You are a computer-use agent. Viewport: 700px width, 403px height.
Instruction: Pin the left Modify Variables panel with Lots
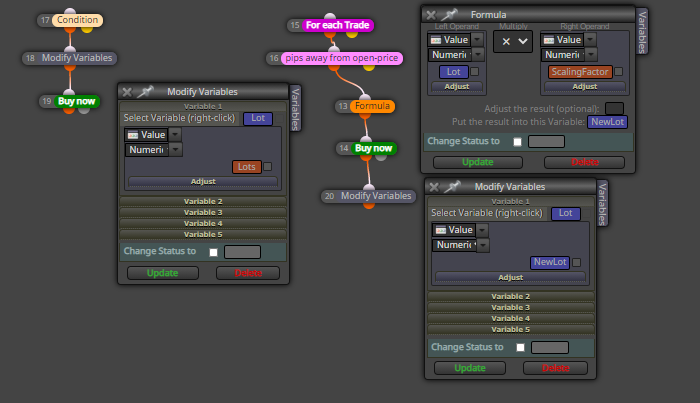click(145, 91)
